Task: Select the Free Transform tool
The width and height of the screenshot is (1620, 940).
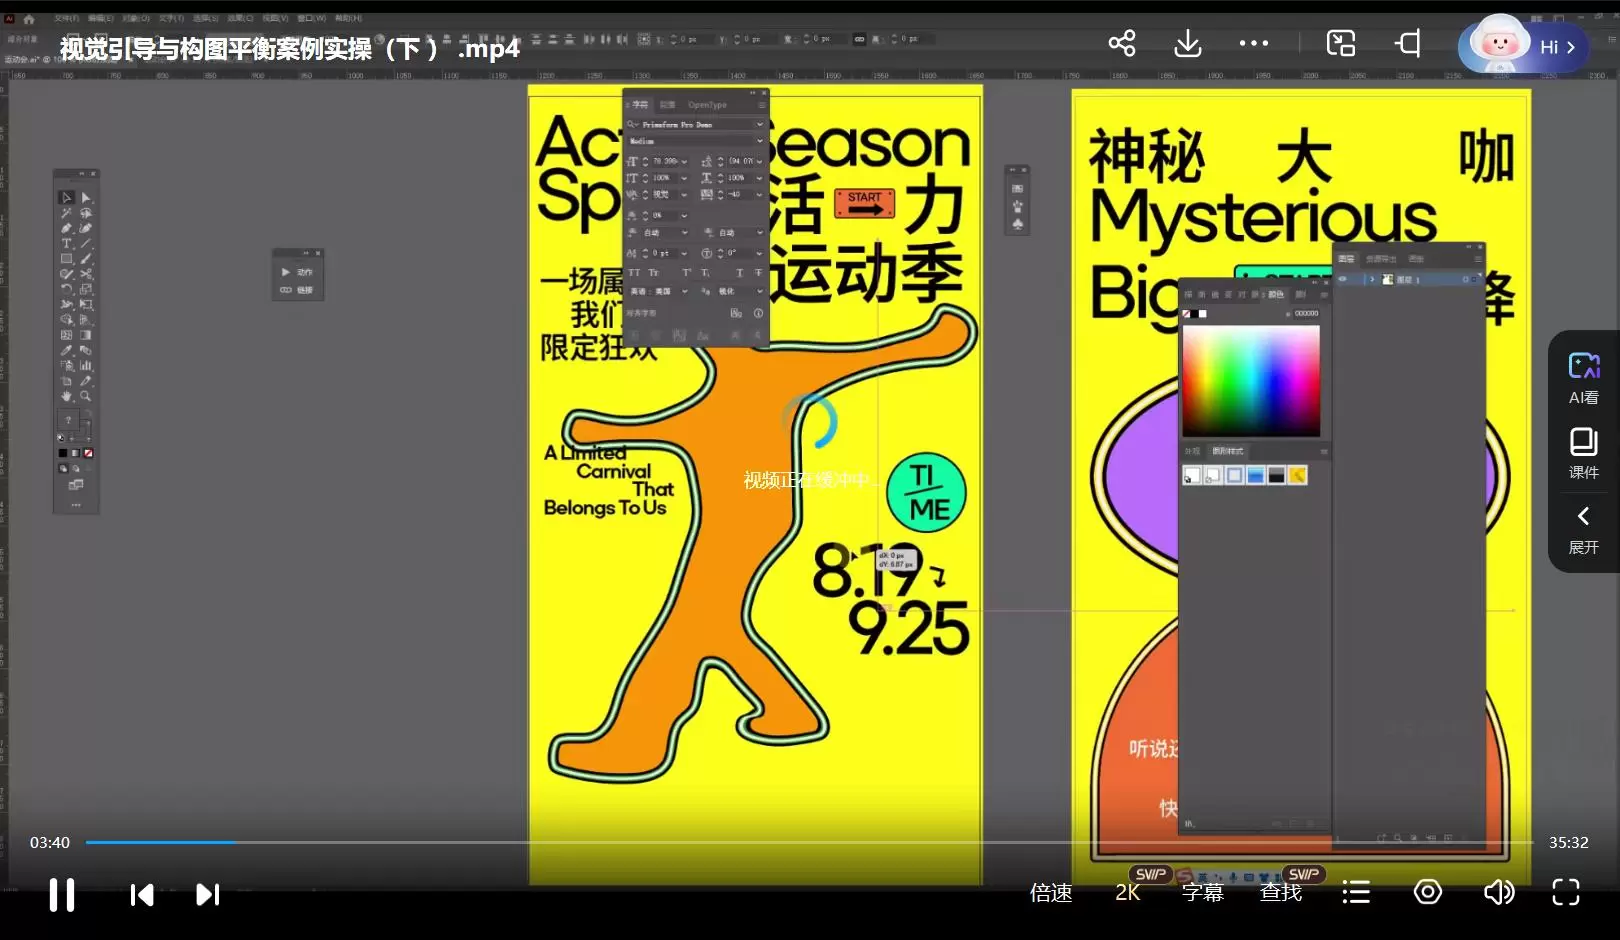Action: 86,303
